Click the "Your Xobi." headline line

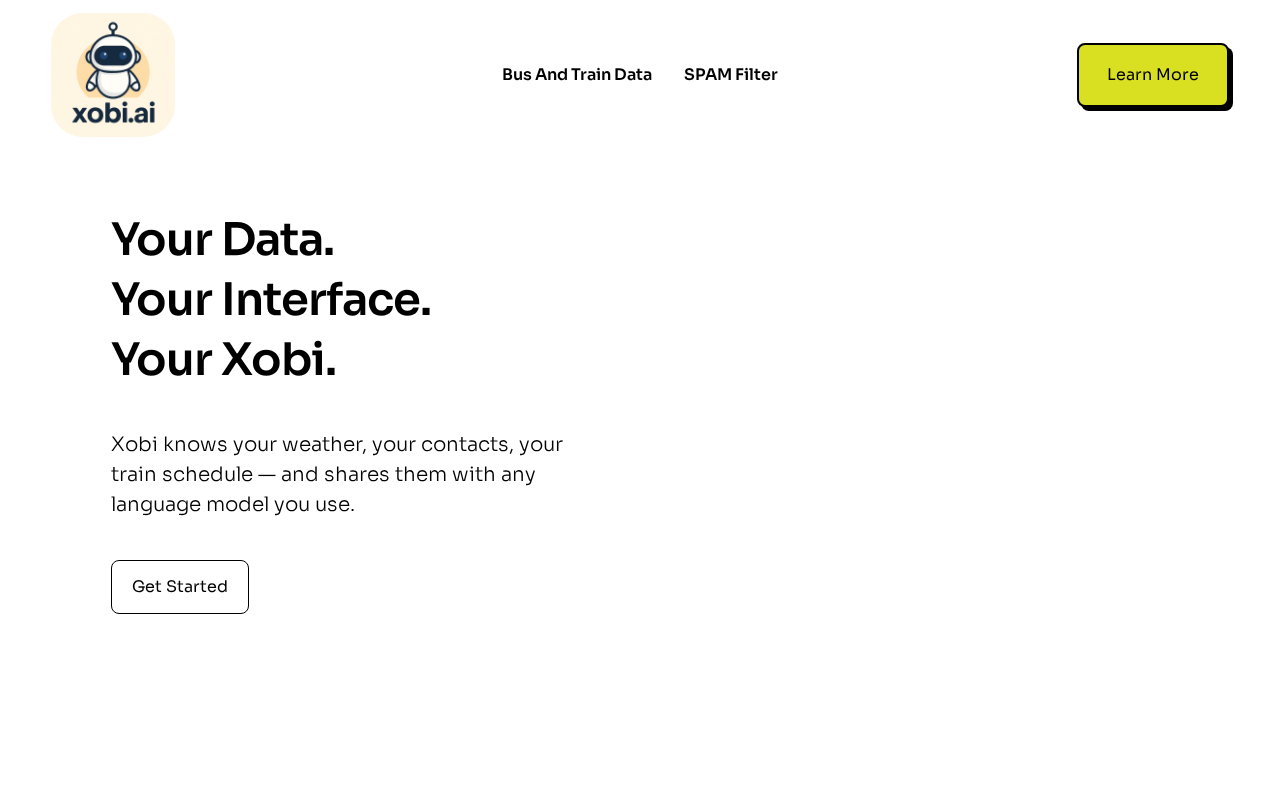[223, 360]
